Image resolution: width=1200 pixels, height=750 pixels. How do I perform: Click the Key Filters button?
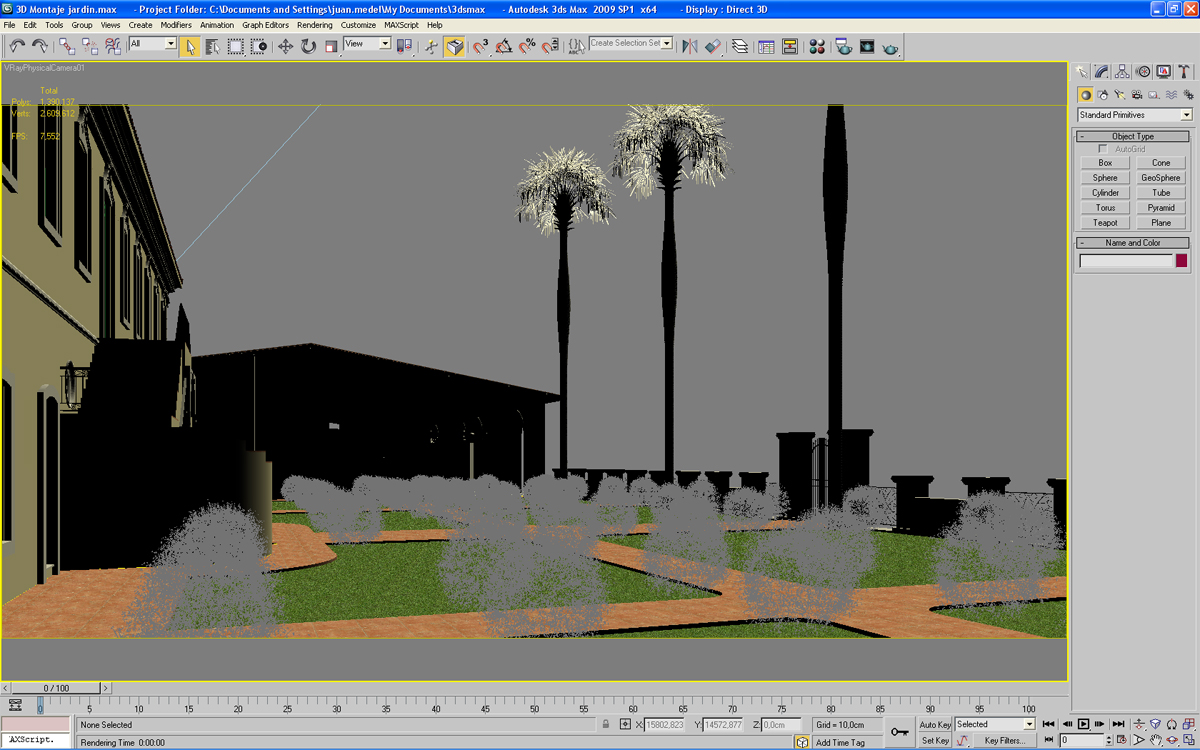(x=1005, y=741)
